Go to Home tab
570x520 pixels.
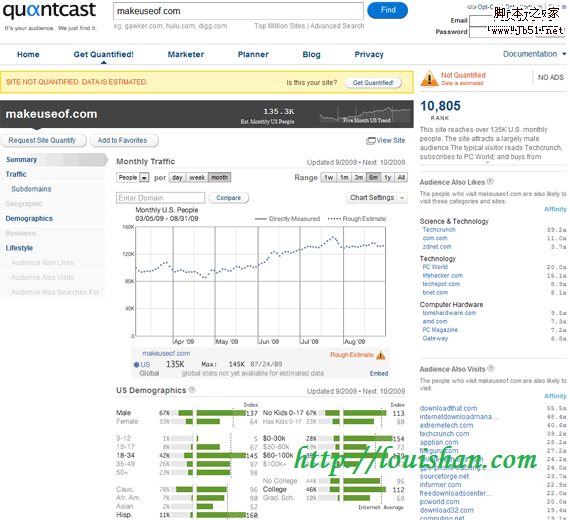pyautogui.click(x=28, y=55)
